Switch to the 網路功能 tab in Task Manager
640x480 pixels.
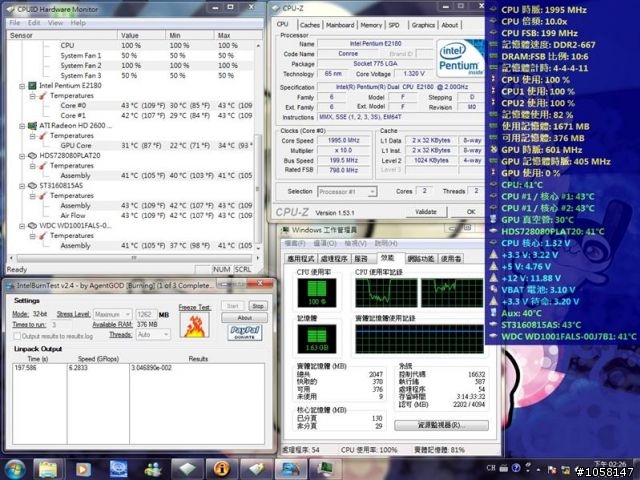[x=421, y=259]
